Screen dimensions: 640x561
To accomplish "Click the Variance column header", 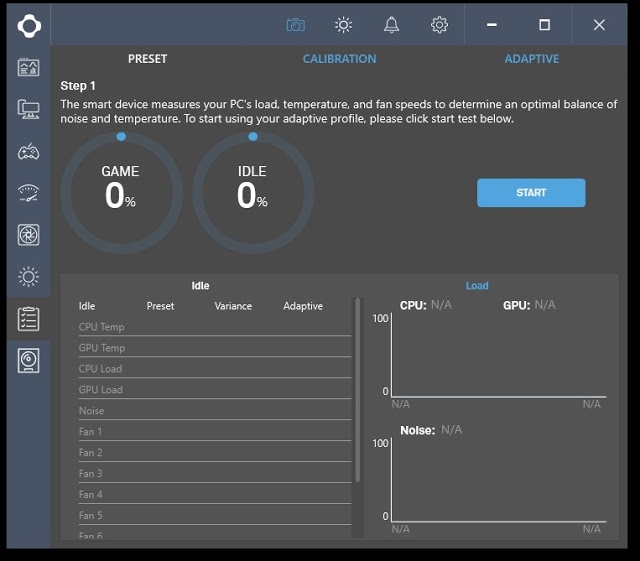I will pyautogui.click(x=233, y=306).
